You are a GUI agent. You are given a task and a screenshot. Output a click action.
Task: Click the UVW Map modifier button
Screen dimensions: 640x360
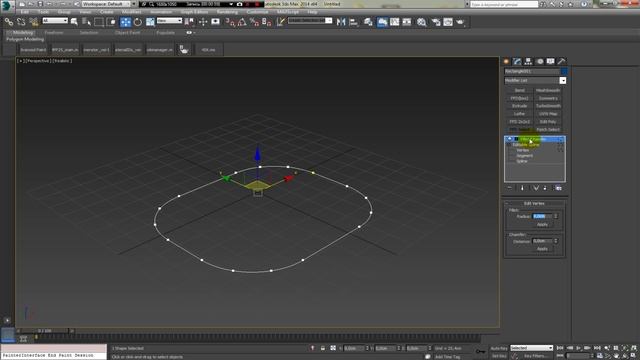click(548, 113)
